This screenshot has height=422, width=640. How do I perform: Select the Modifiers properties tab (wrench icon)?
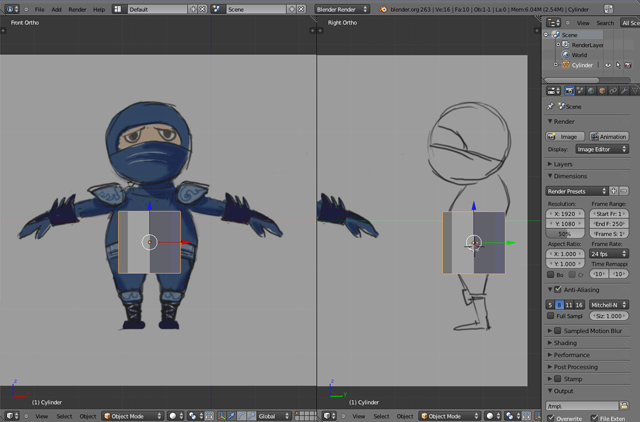tap(624, 91)
